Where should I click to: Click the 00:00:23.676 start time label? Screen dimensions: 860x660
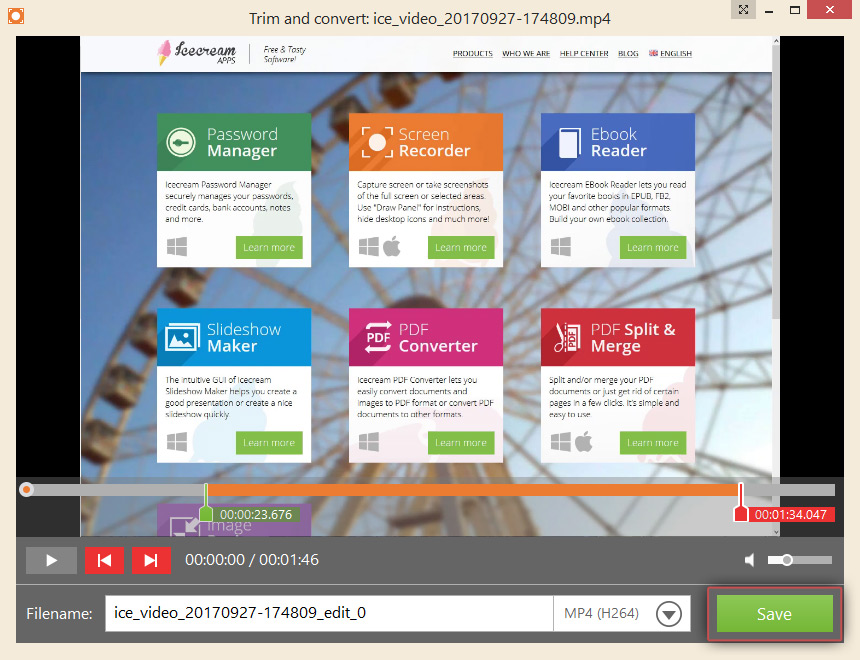pyautogui.click(x=256, y=515)
